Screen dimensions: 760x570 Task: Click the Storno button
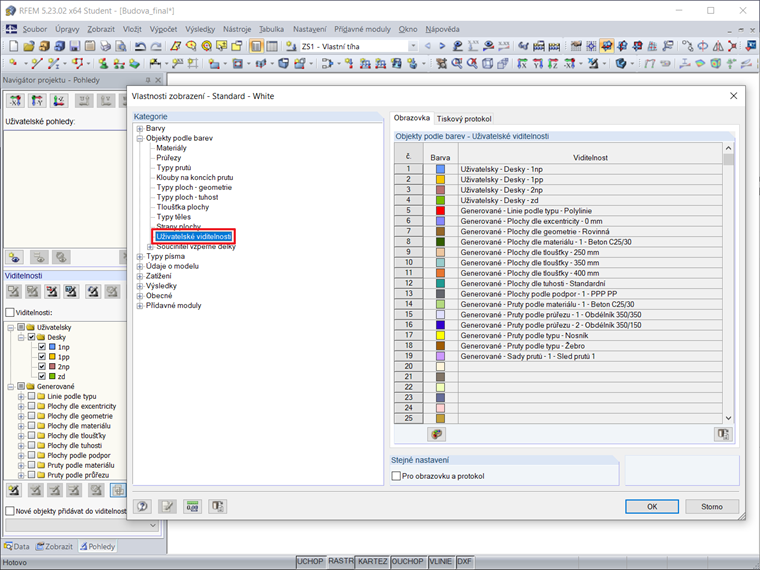(x=712, y=507)
